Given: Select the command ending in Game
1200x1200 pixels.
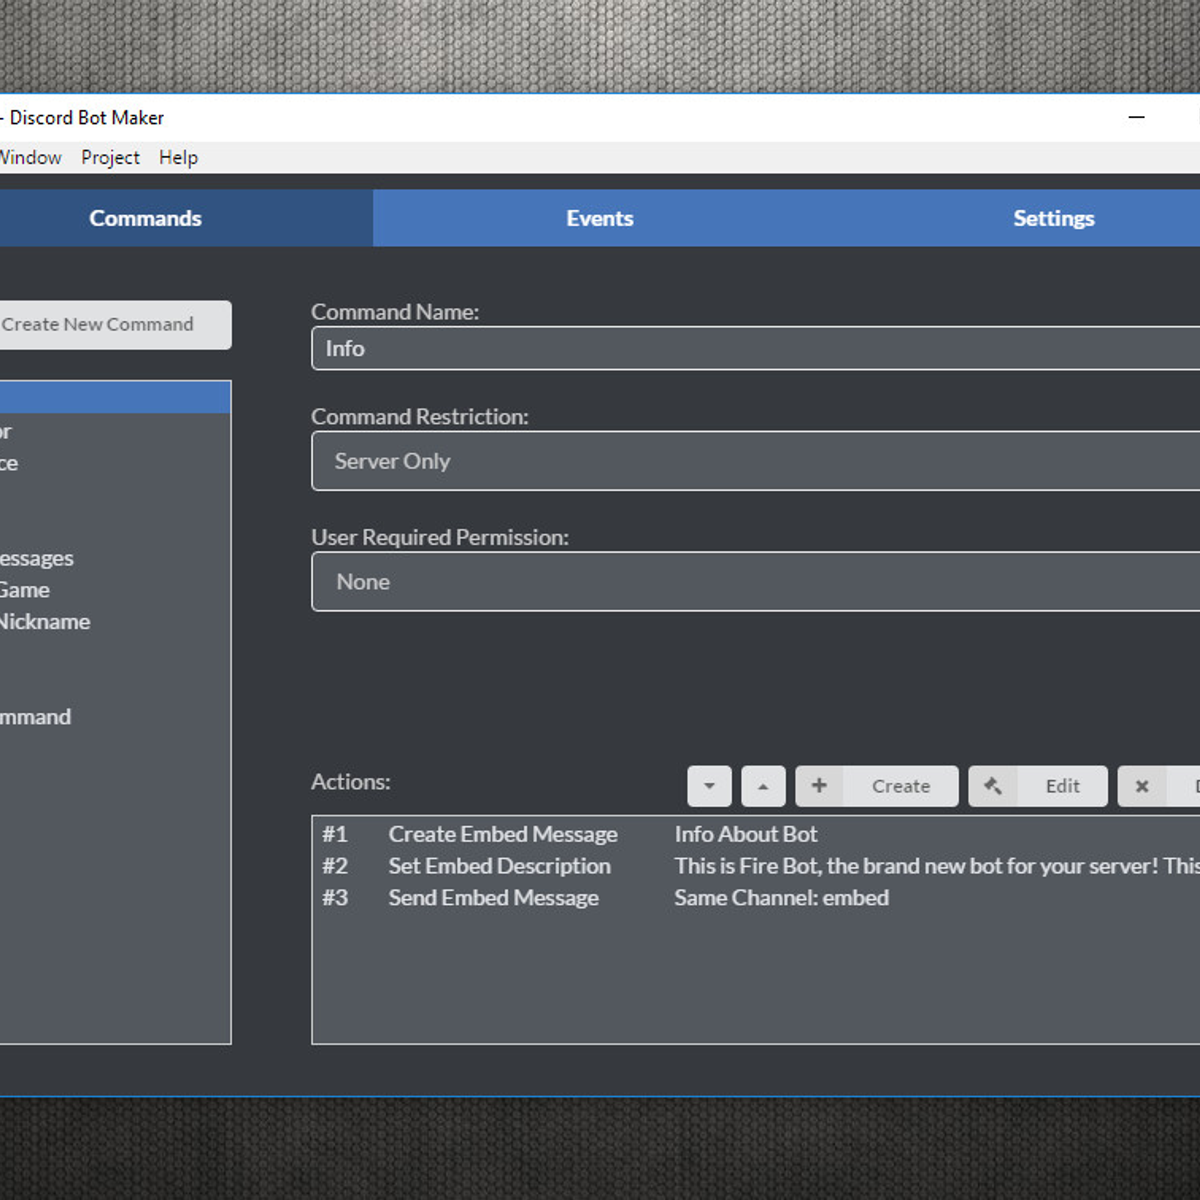Looking at the screenshot, I should point(25,590).
